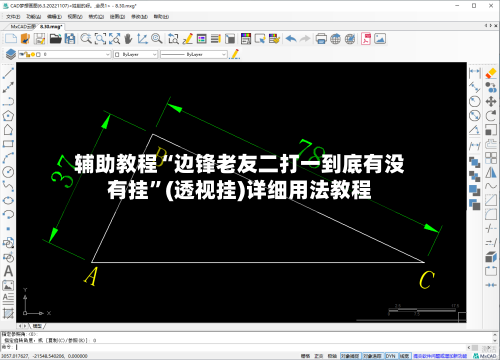Click the image export icon
This screenshot has height=360, width=500.
[x=380, y=39]
